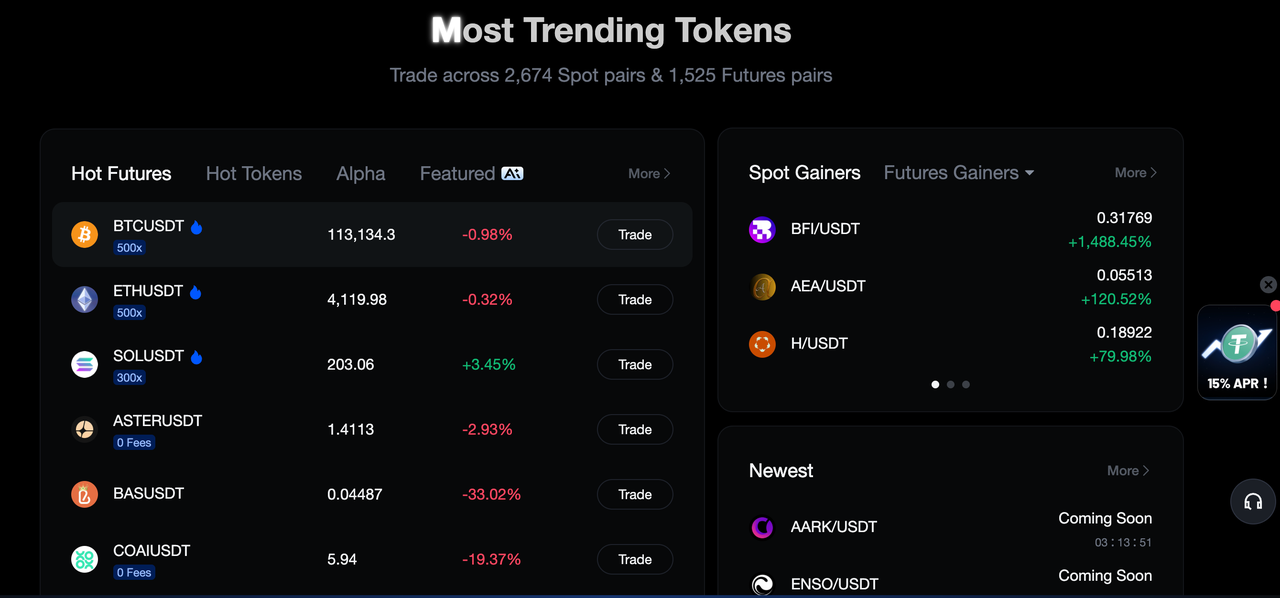
Task: Open the 15% APR promotion thumbnail
Action: pyautogui.click(x=1238, y=352)
